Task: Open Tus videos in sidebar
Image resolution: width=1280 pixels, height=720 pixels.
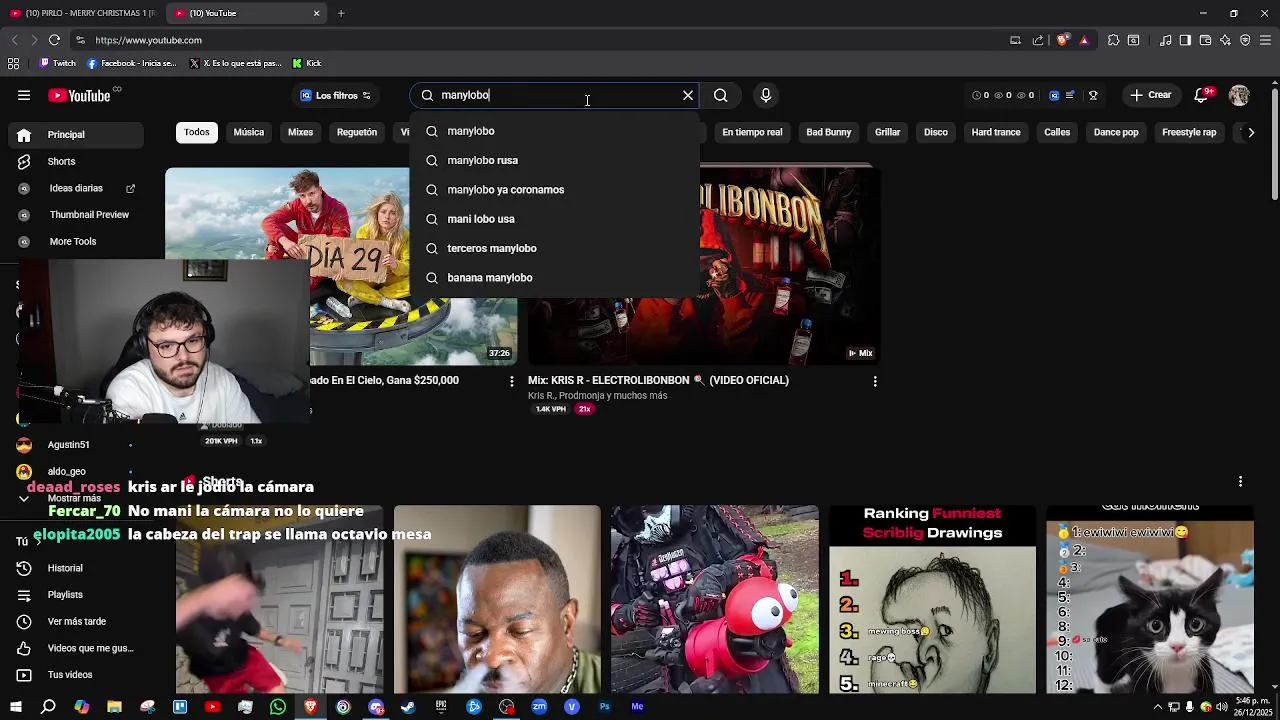Action: (77, 675)
